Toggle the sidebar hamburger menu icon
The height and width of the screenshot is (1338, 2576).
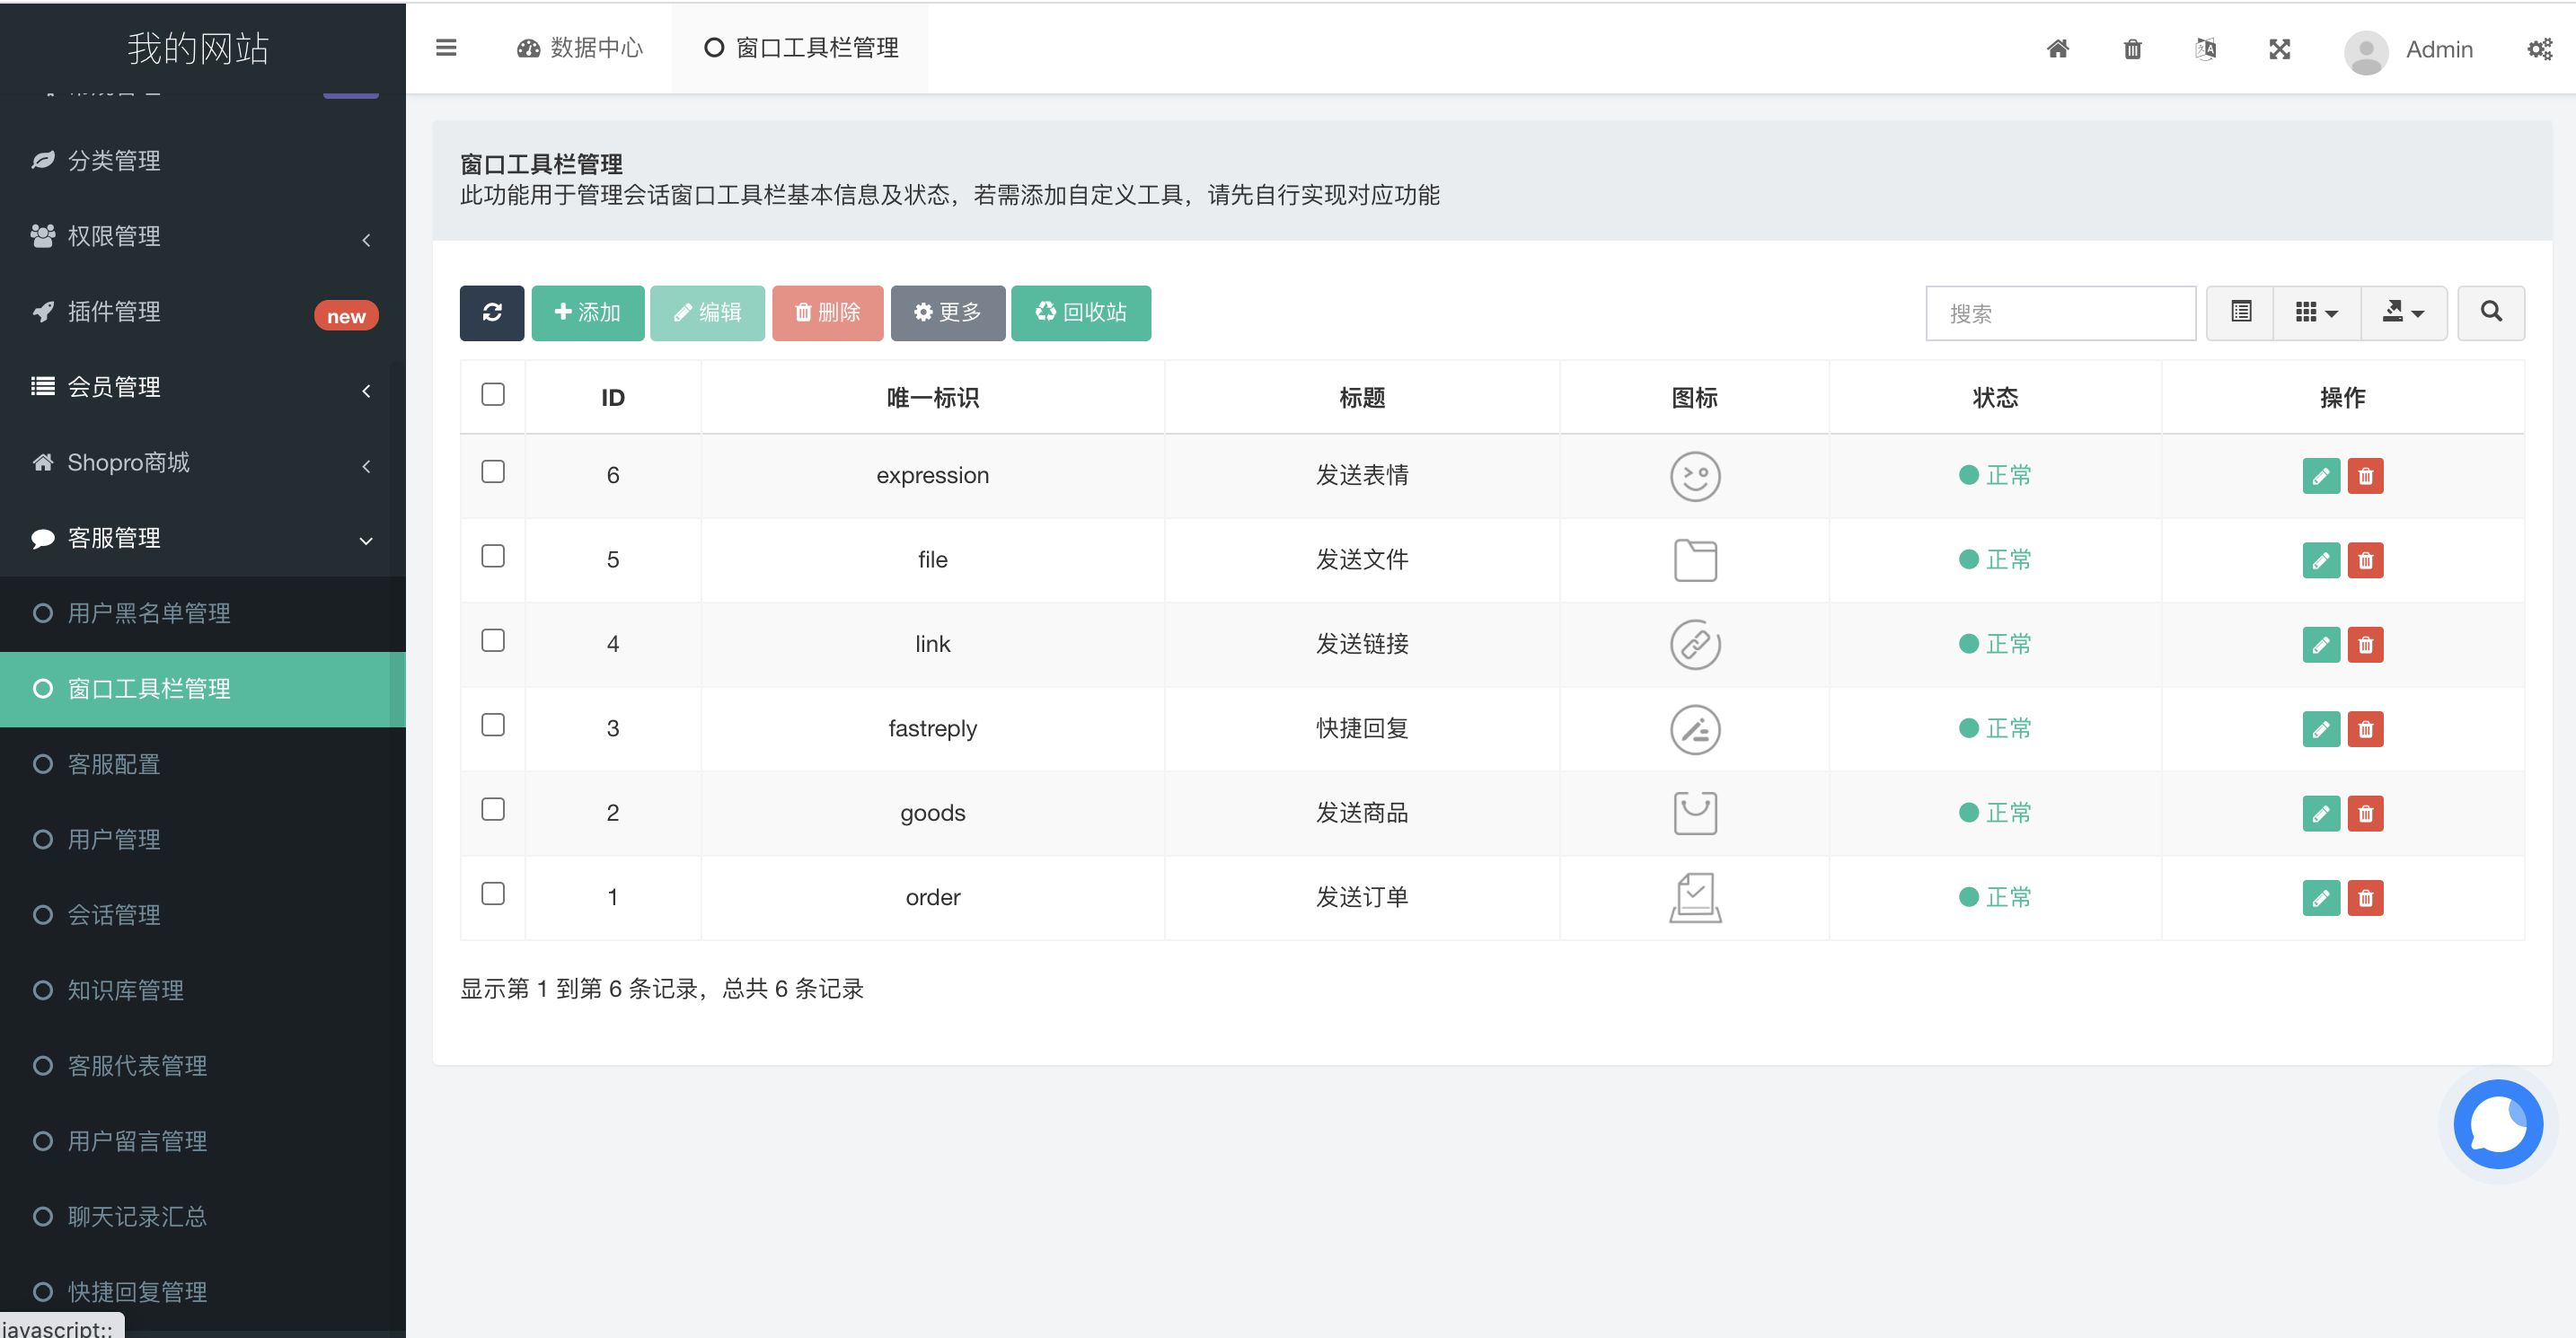(x=446, y=48)
